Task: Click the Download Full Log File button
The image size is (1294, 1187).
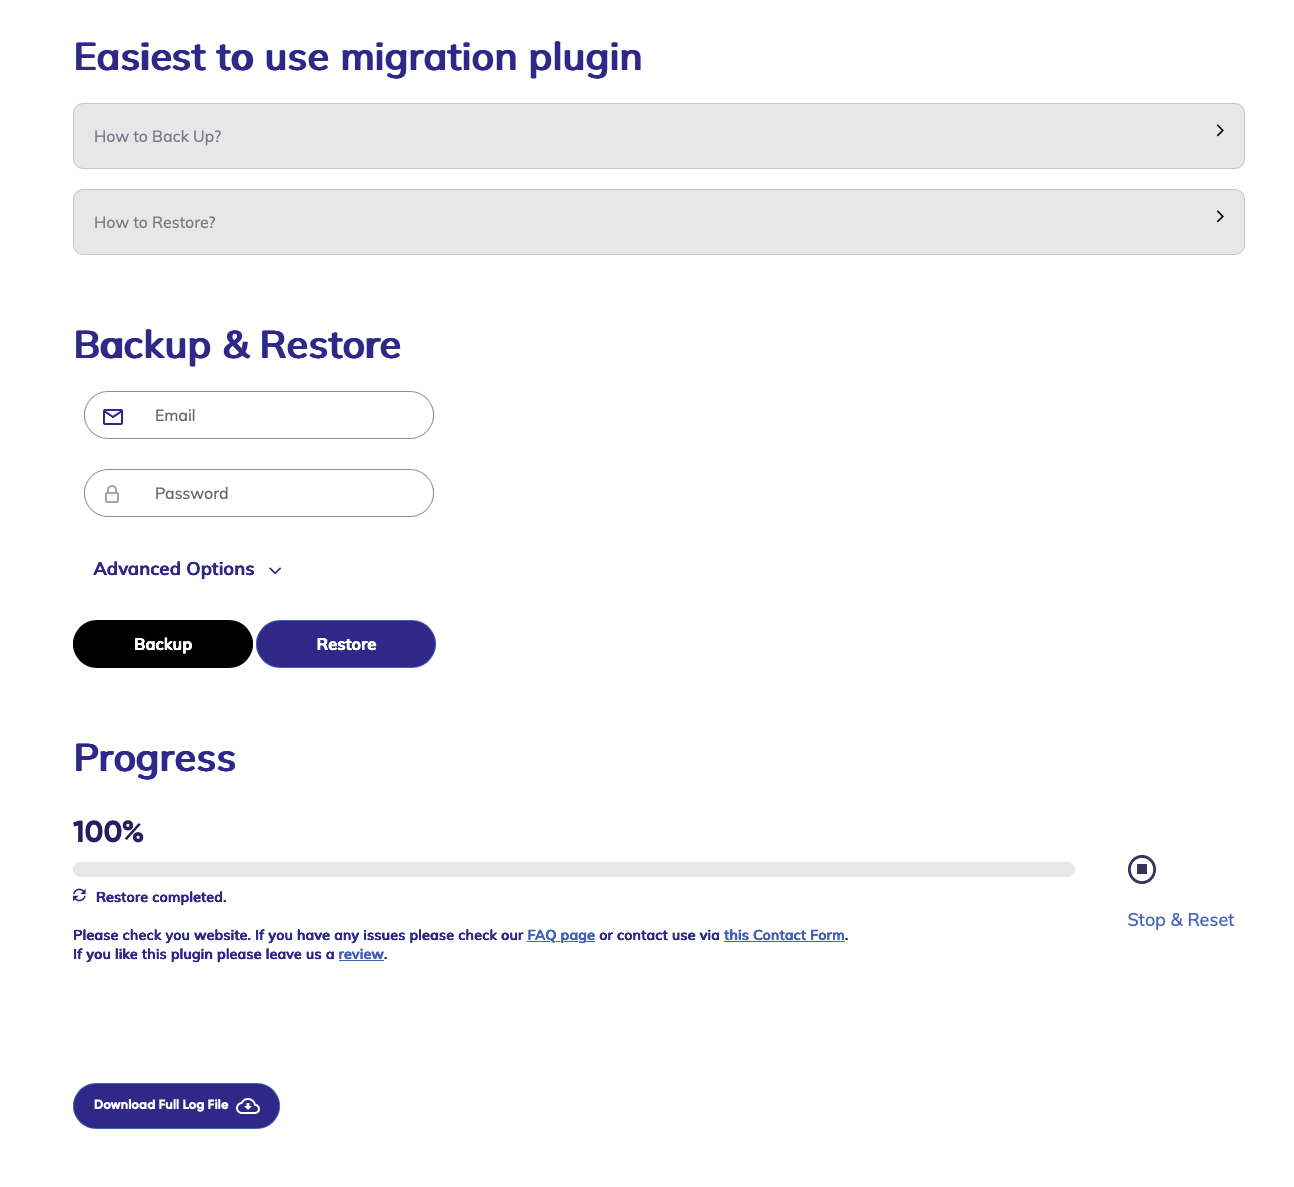Action: (162, 1105)
